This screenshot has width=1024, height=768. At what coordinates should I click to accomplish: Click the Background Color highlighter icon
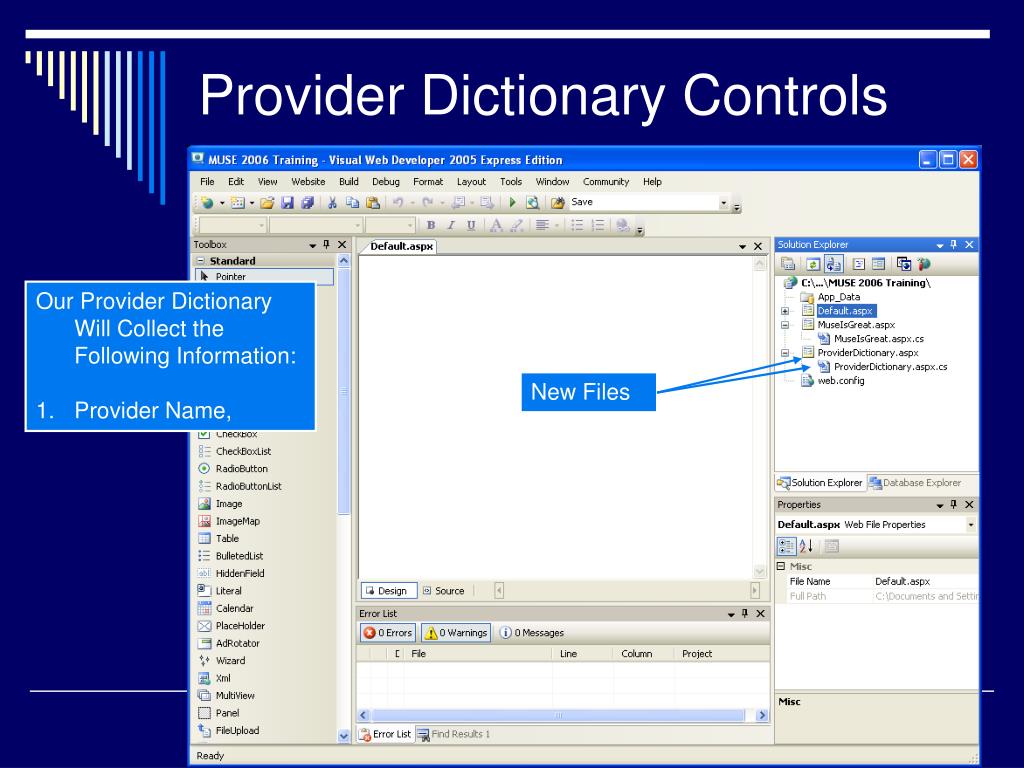(x=517, y=225)
